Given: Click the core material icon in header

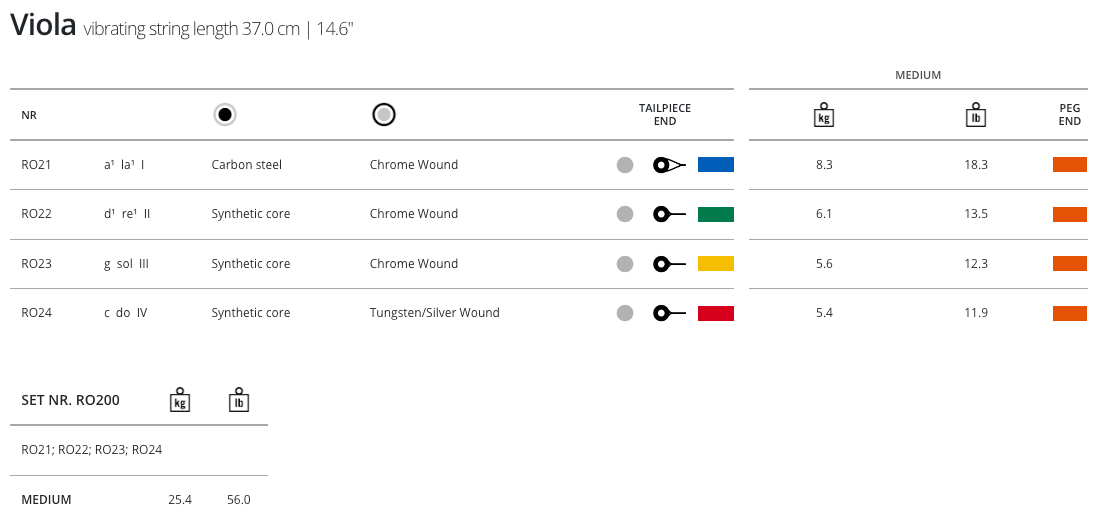Looking at the screenshot, I should (225, 115).
